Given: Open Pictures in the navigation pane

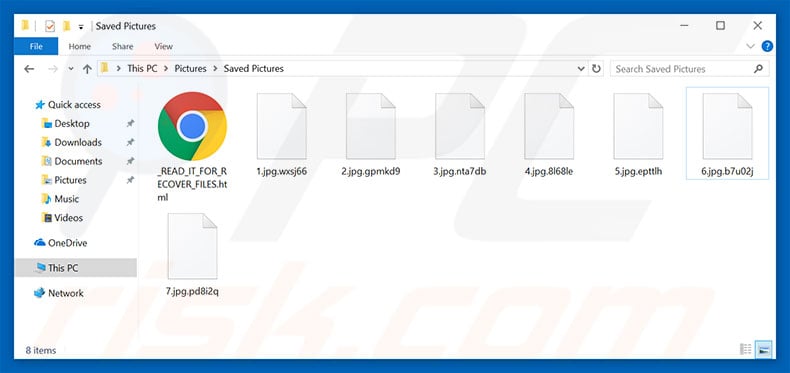Looking at the screenshot, I should tap(70, 180).
